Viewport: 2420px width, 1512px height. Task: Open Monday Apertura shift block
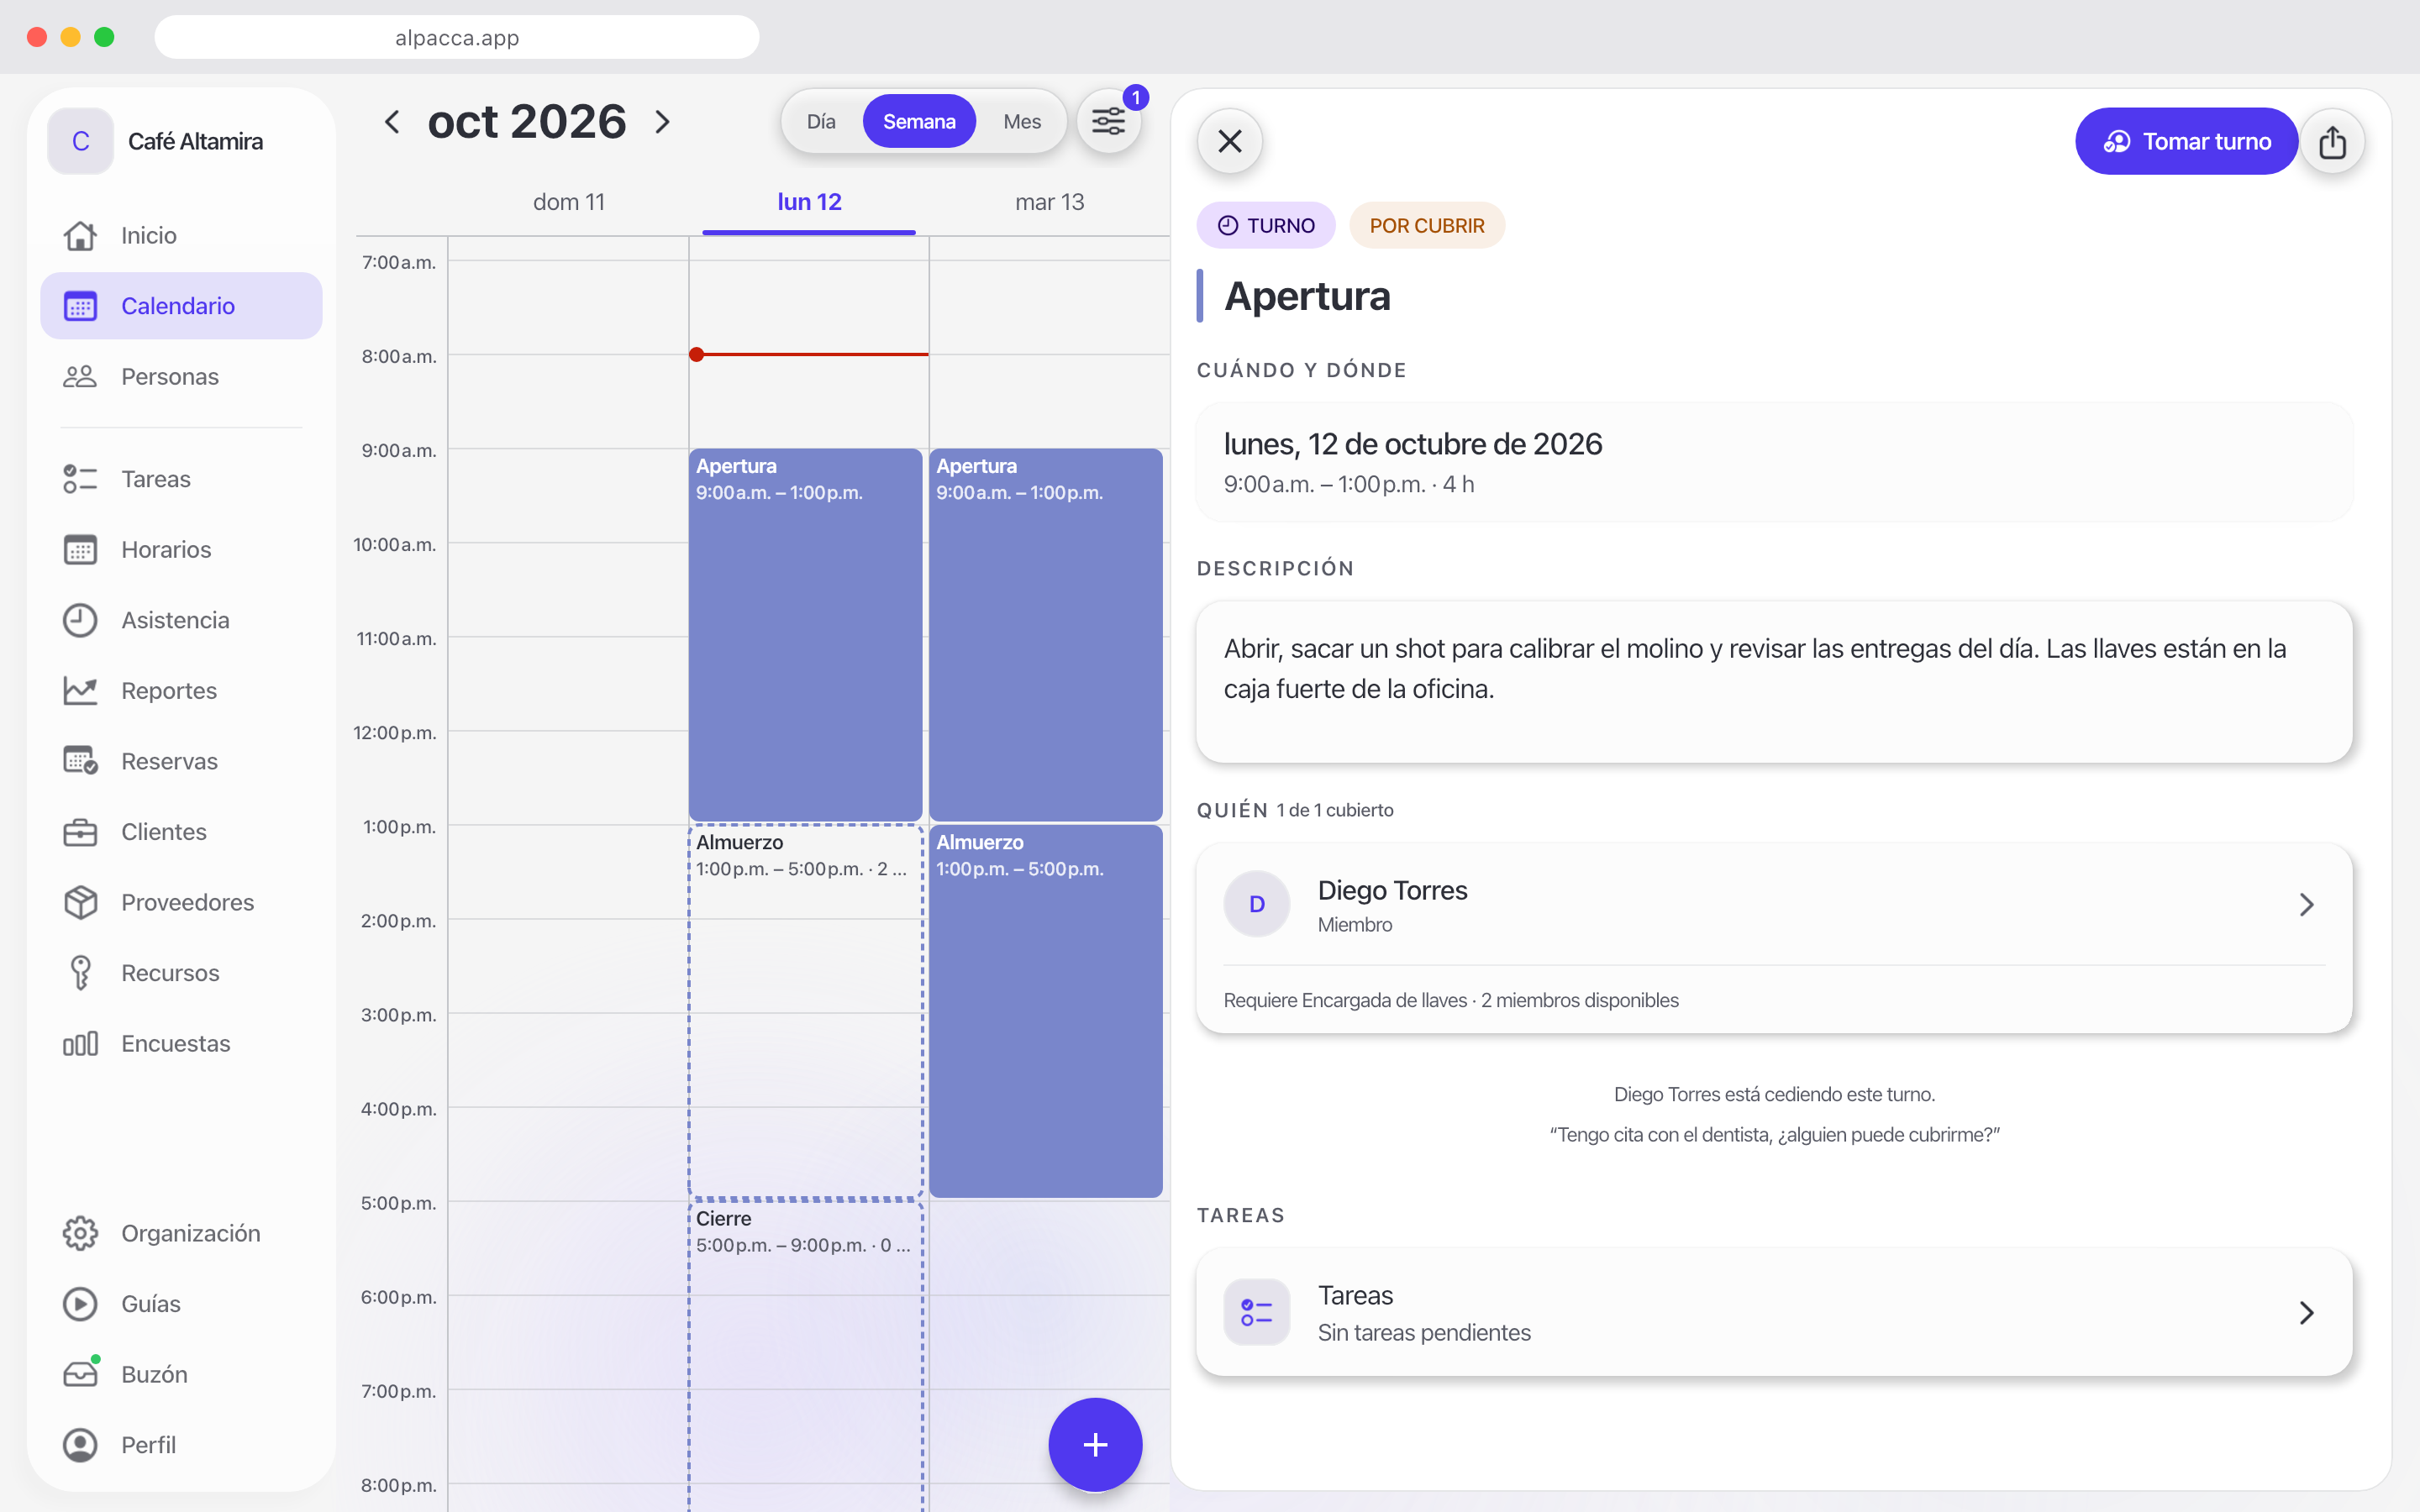[805, 635]
